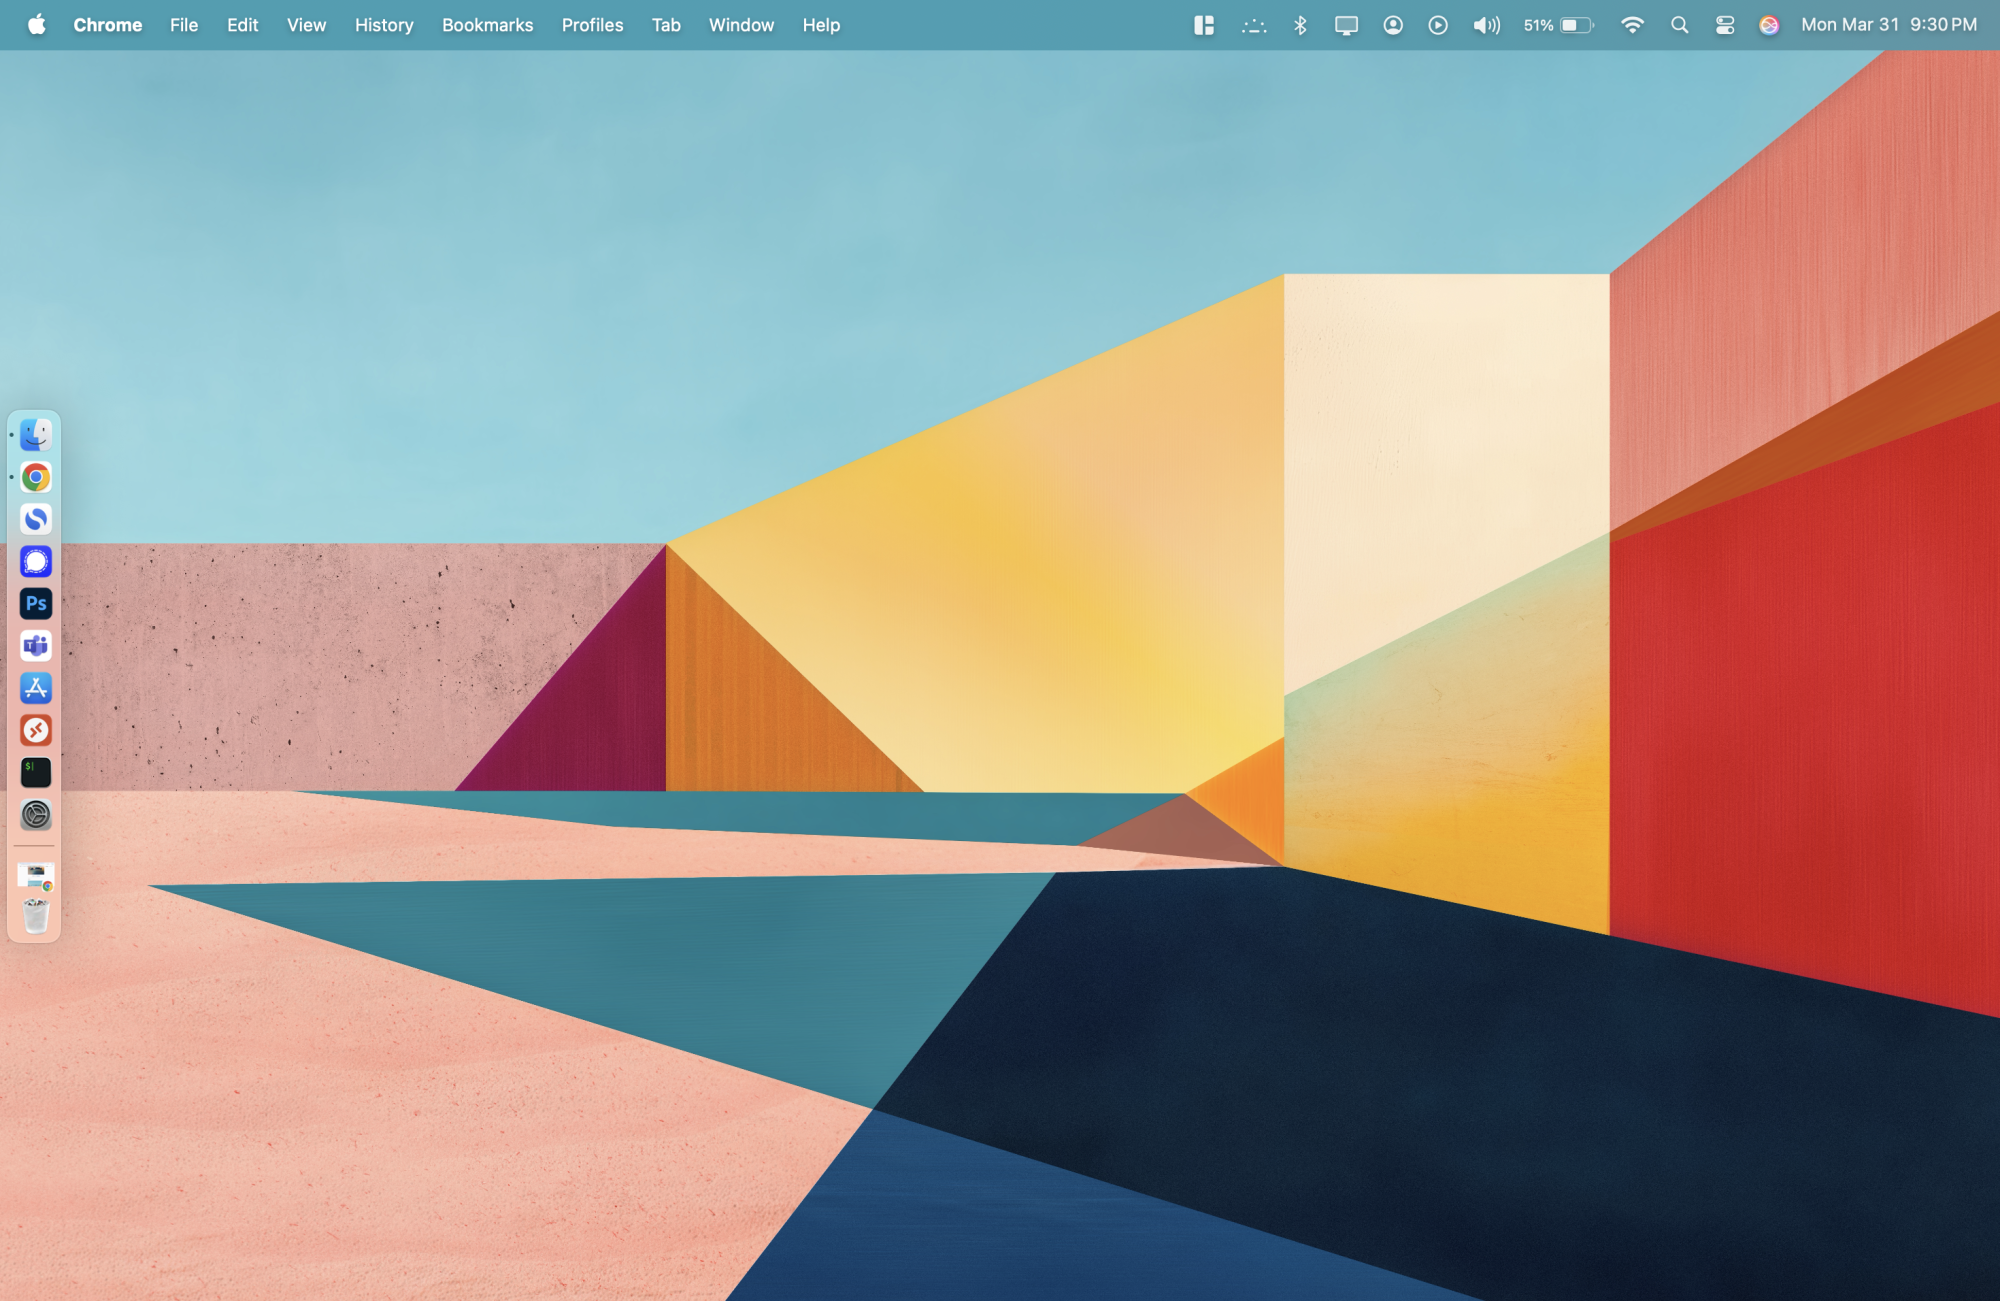
Task: Open the Bookmarks menu
Action: [x=487, y=25]
